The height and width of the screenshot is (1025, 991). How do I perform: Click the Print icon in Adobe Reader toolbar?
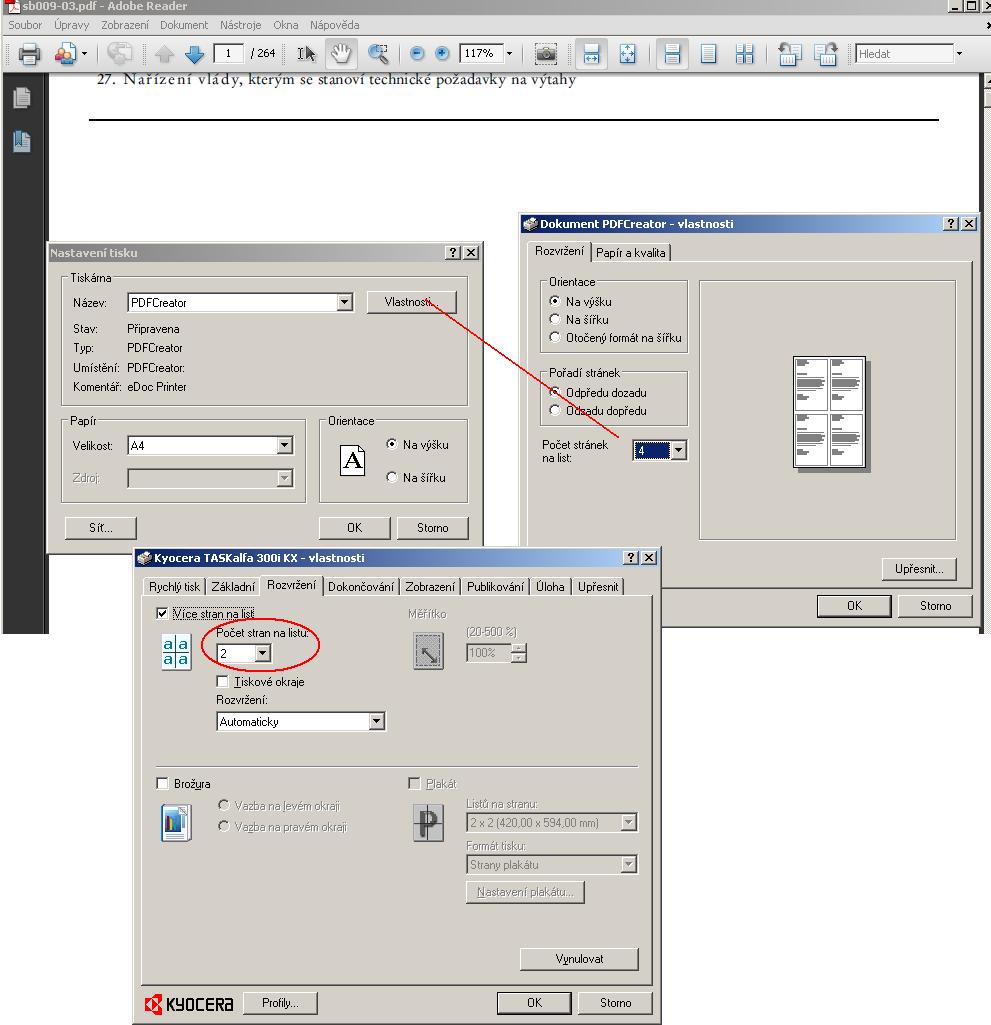pos(29,54)
